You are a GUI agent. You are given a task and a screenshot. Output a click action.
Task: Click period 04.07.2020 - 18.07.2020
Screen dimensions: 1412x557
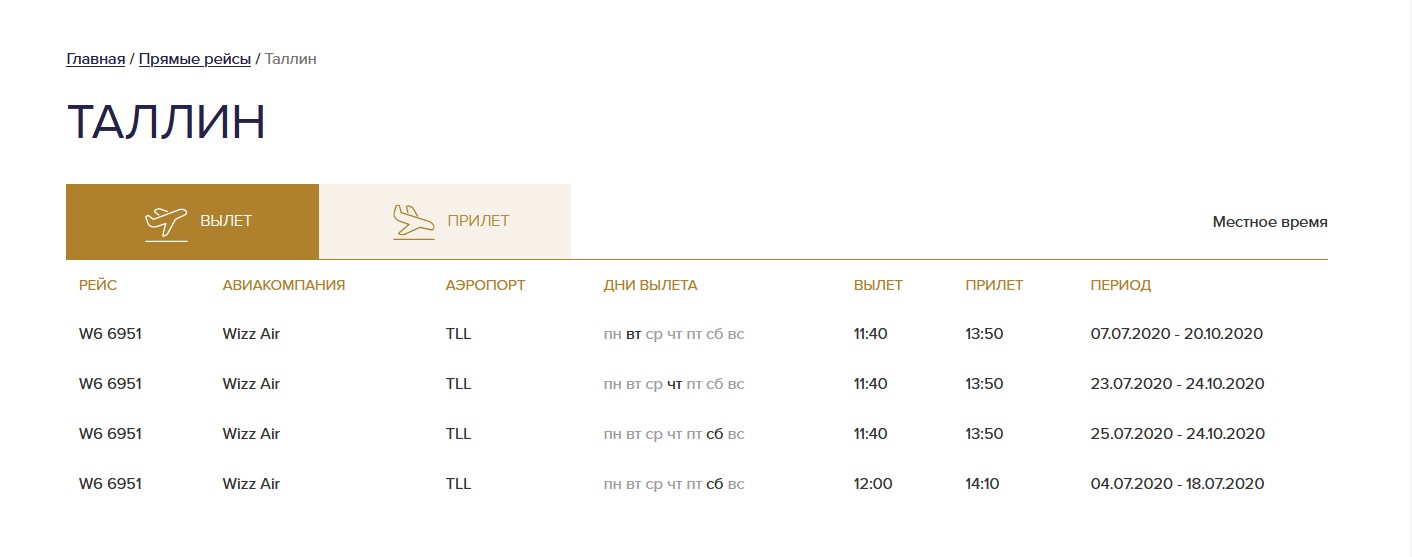(x=1177, y=484)
